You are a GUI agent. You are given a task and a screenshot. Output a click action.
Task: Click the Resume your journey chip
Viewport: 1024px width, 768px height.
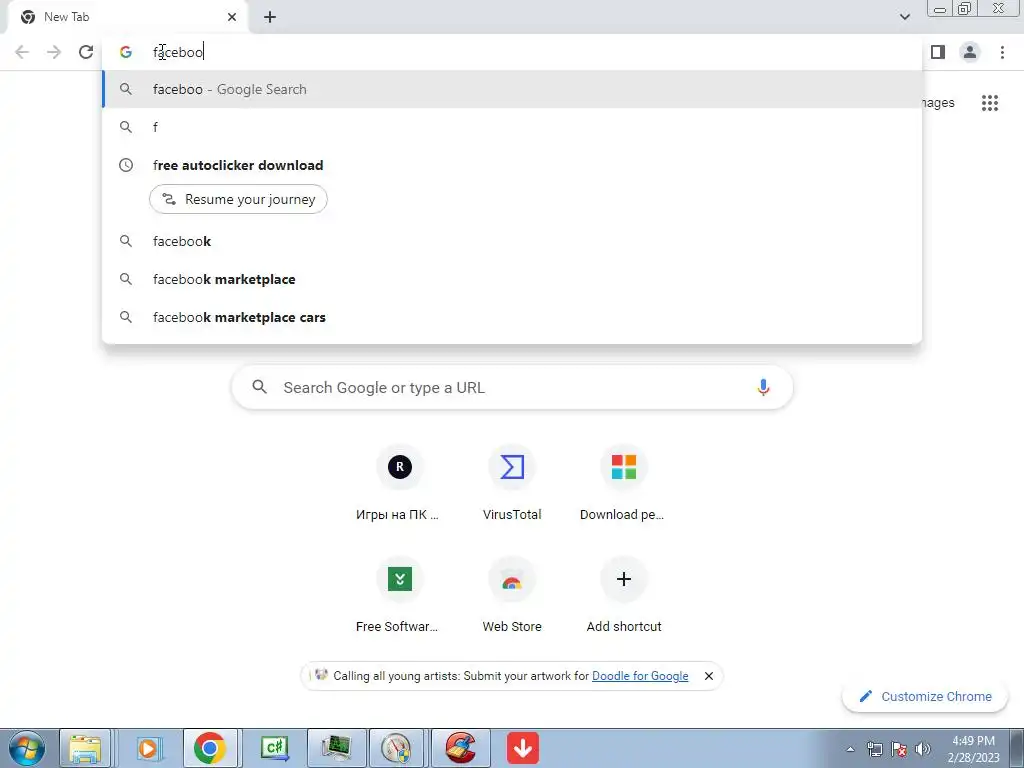click(238, 199)
